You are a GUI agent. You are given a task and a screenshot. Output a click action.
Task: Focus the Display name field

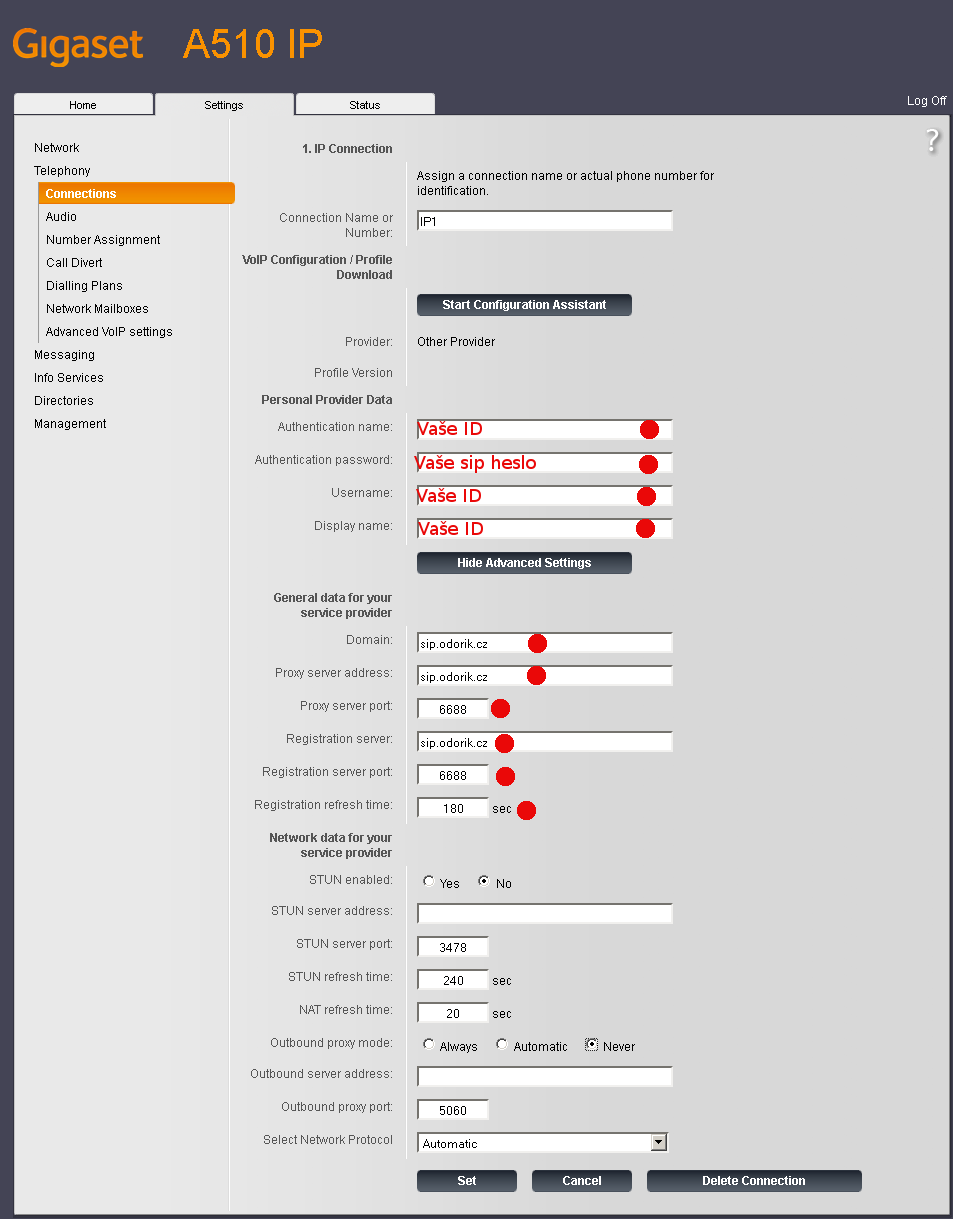[x=545, y=529]
